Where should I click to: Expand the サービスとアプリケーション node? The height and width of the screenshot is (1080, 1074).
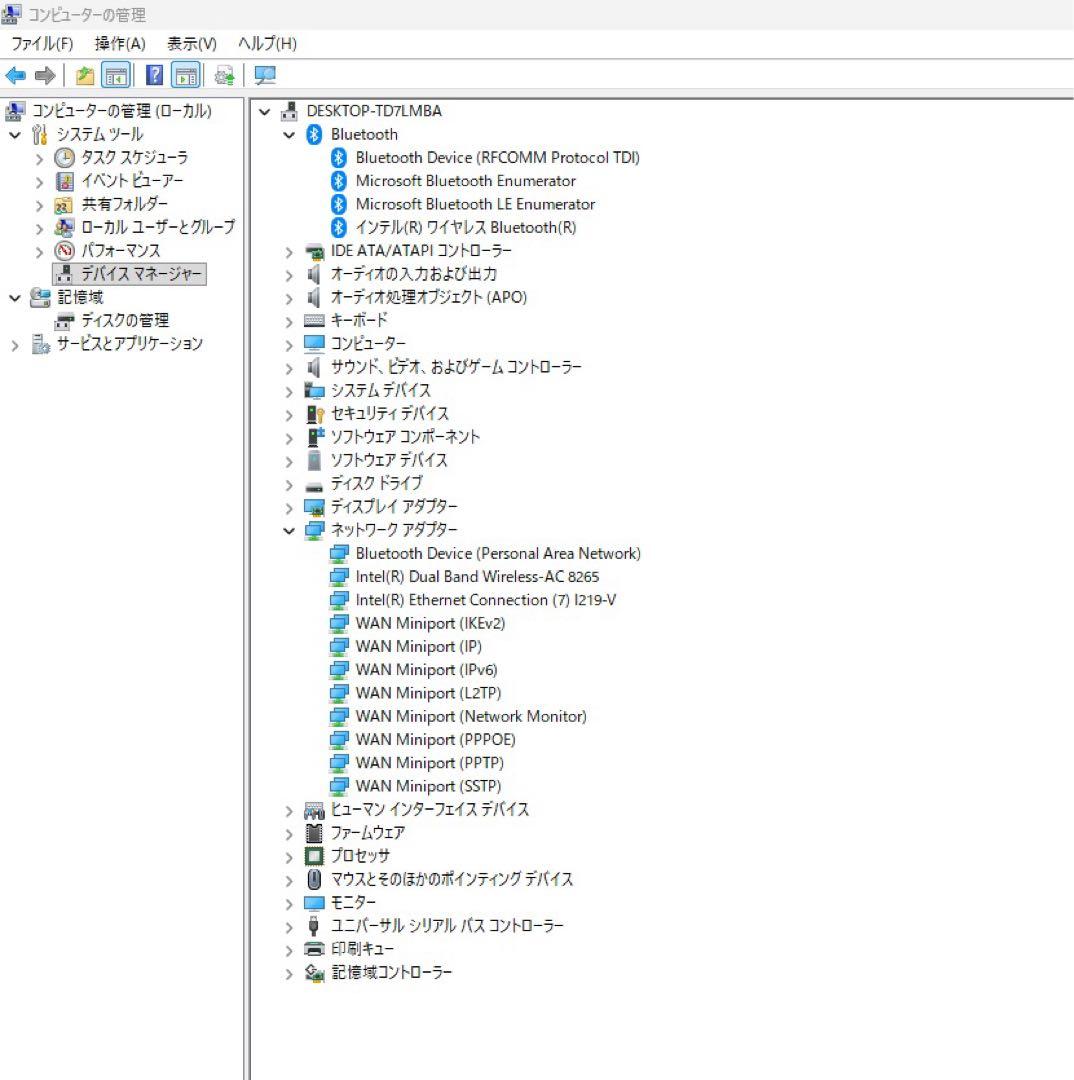14,344
